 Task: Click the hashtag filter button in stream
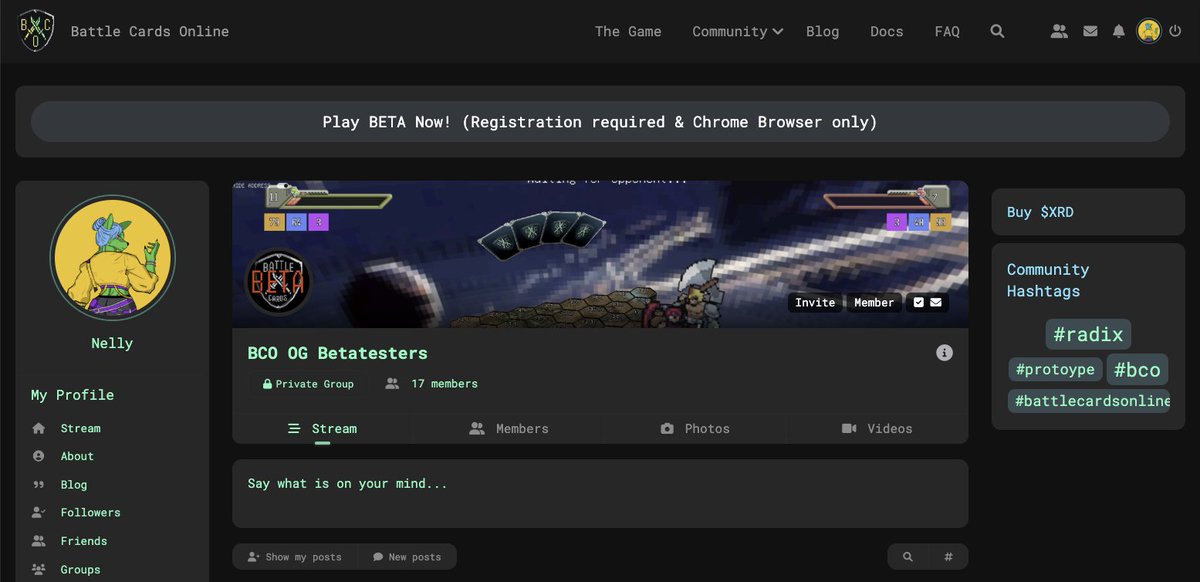[x=948, y=557]
